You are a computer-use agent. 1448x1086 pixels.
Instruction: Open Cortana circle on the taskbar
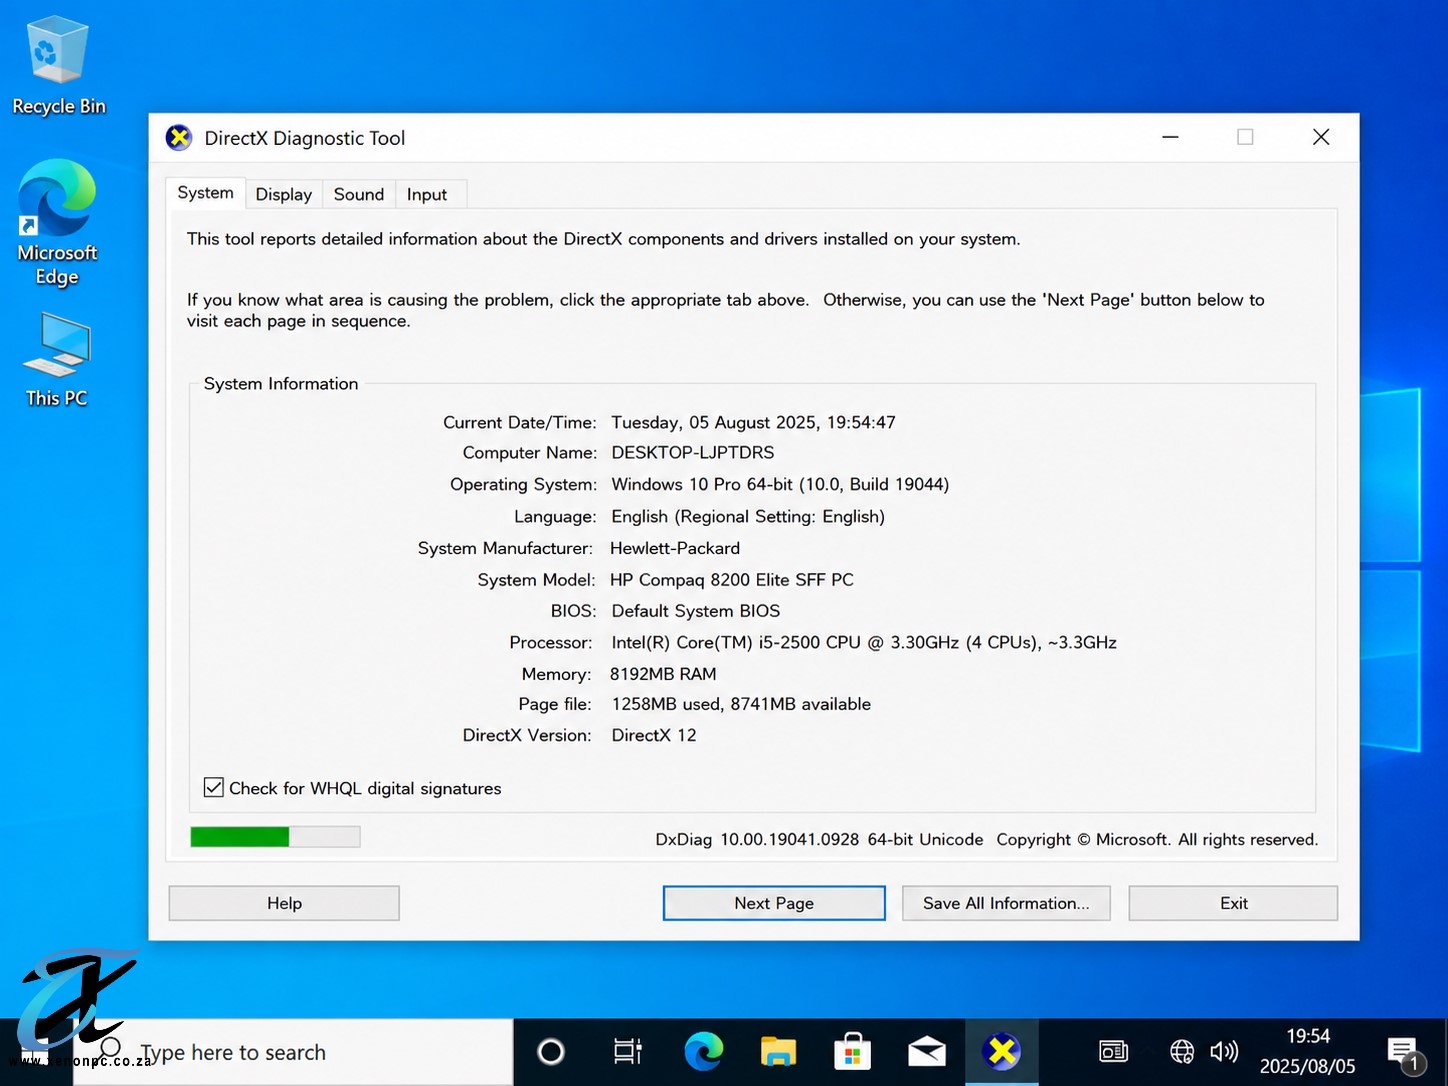tap(551, 1052)
